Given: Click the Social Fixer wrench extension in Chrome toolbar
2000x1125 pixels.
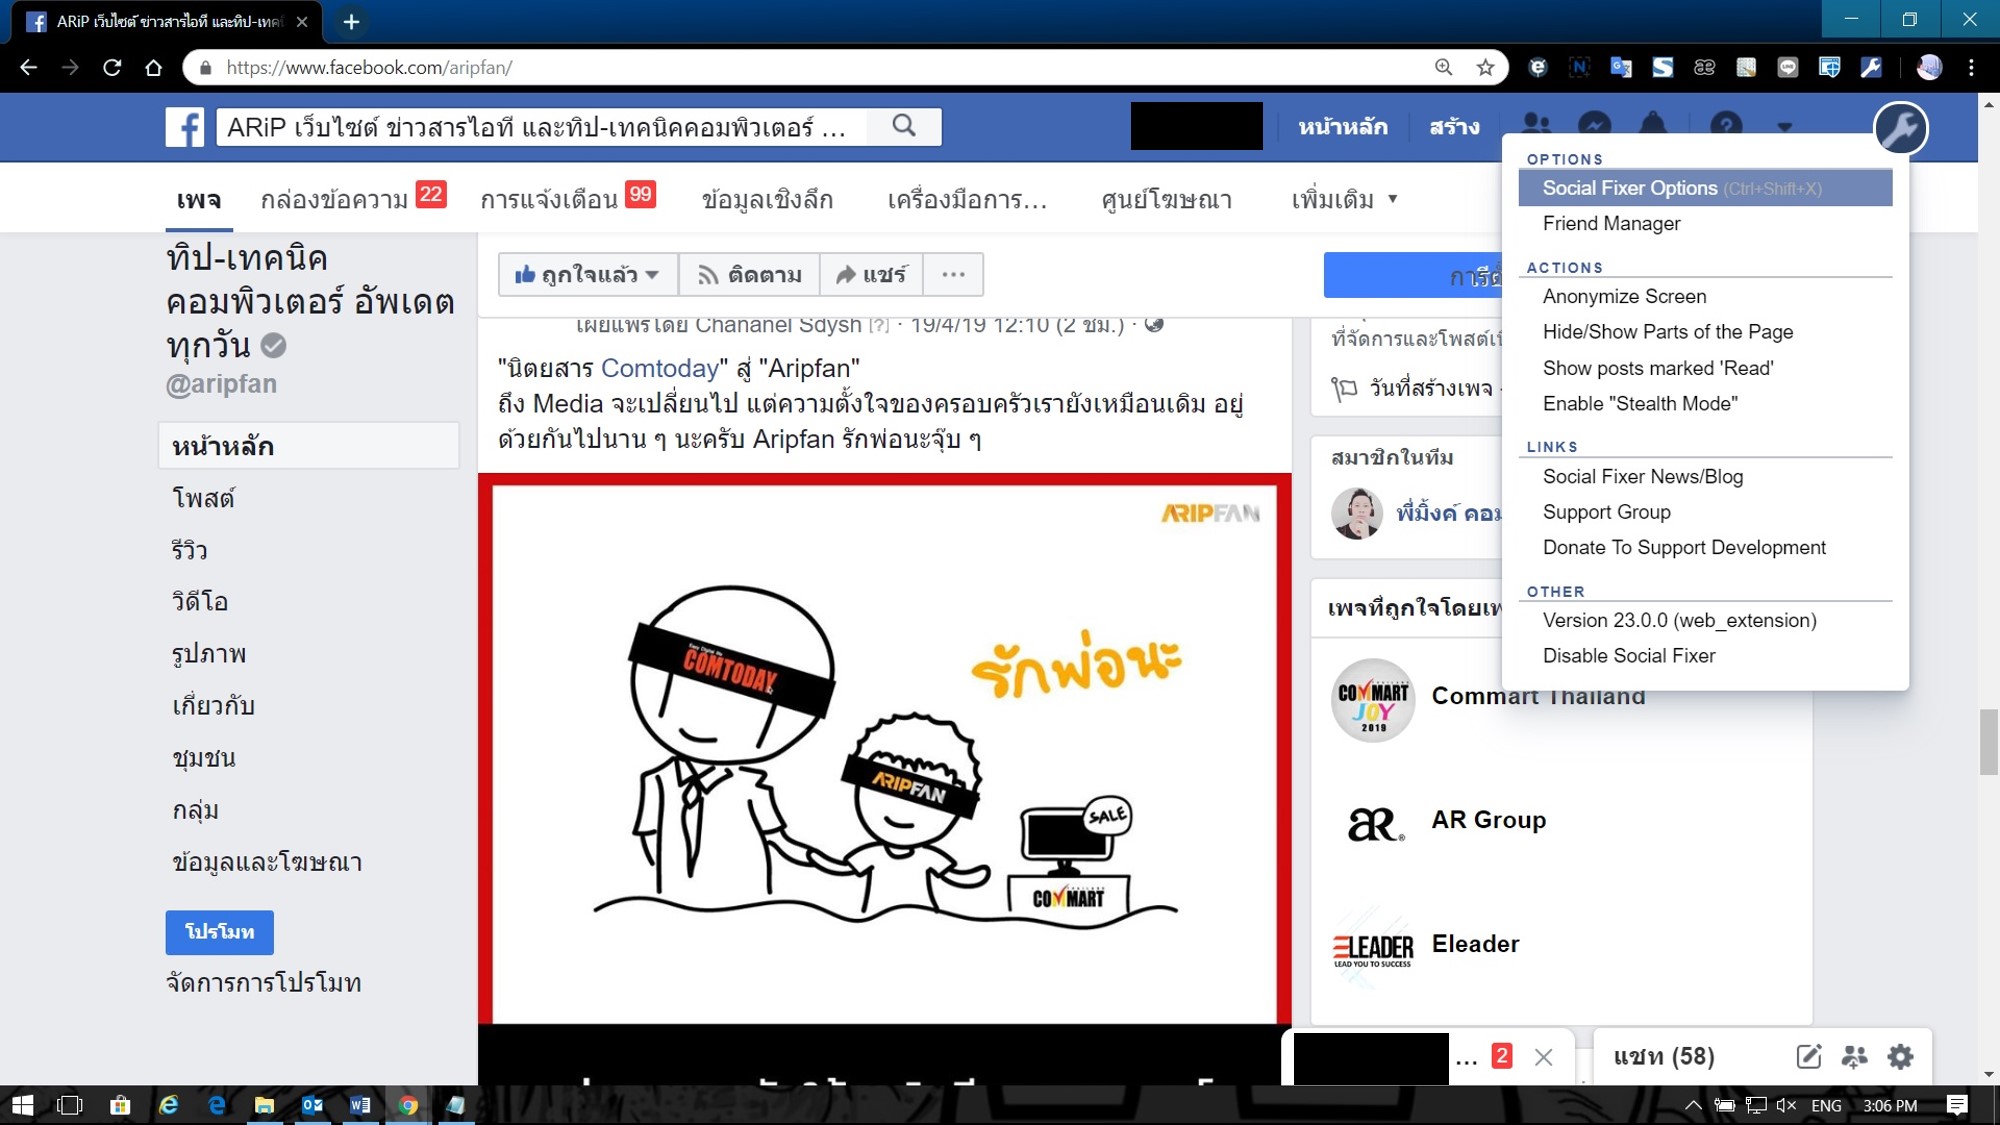Looking at the screenshot, I should tap(1871, 67).
